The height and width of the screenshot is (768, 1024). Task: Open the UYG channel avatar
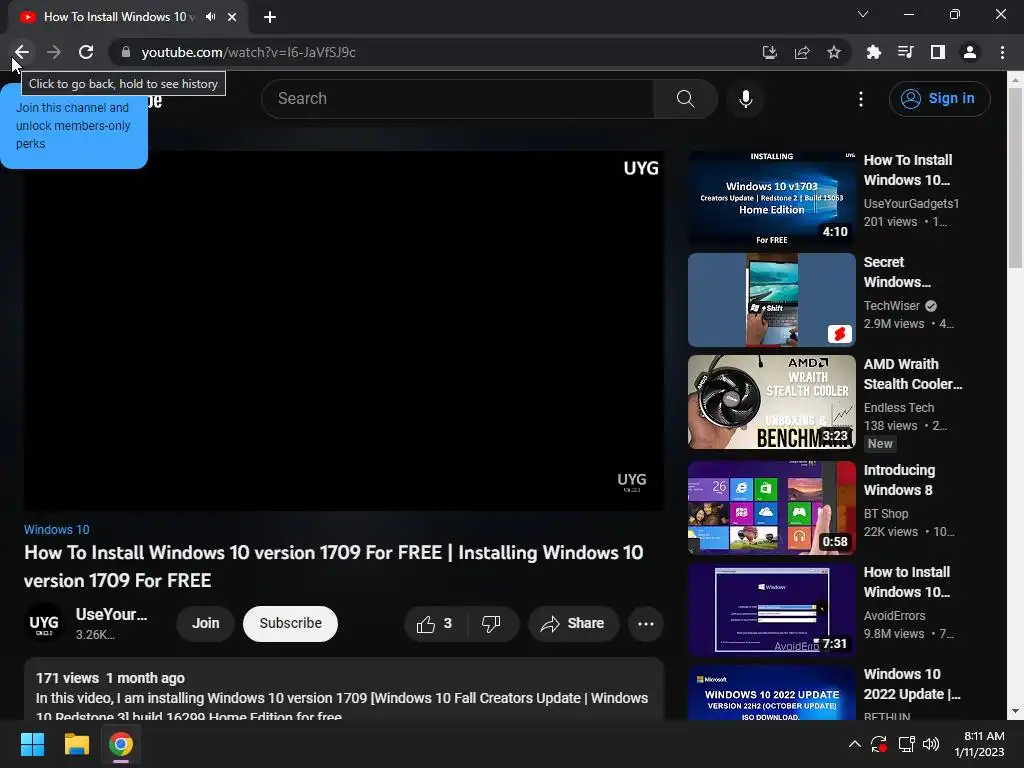coord(44,624)
